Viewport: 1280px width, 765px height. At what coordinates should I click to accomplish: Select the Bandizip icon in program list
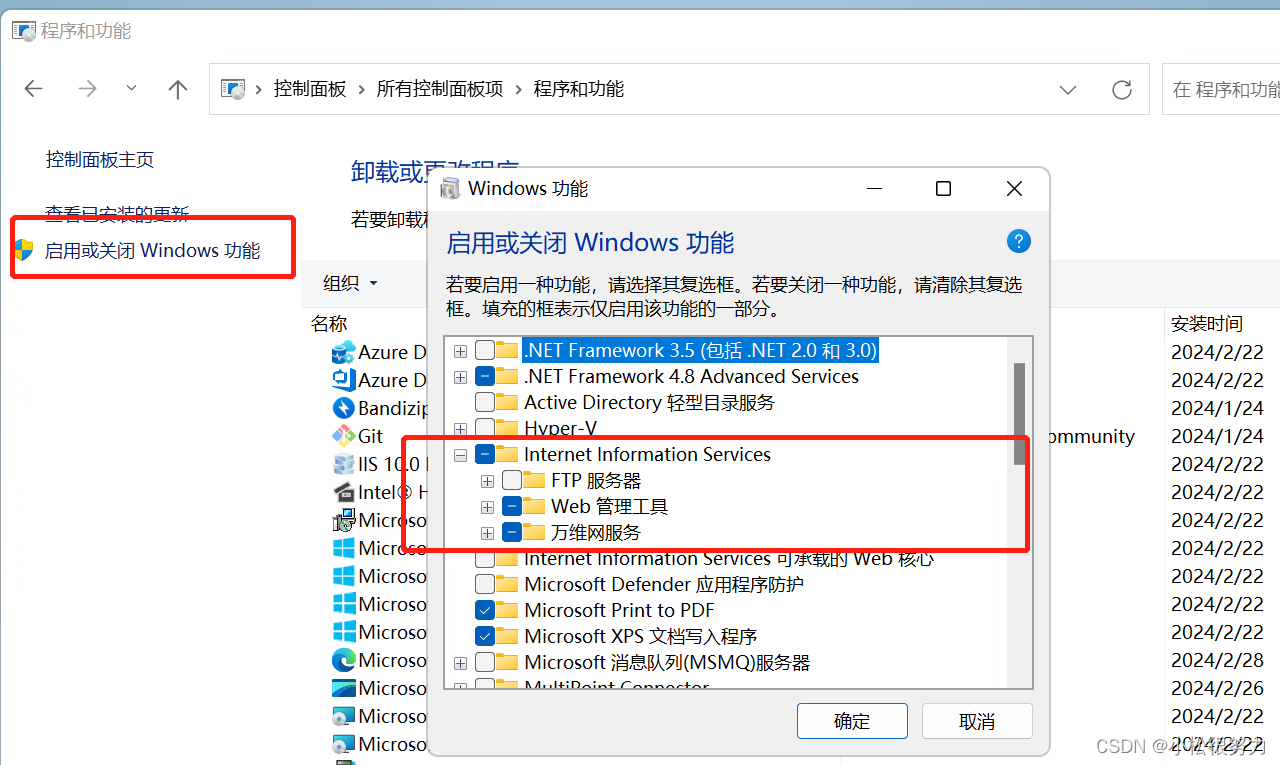tap(343, 408)
